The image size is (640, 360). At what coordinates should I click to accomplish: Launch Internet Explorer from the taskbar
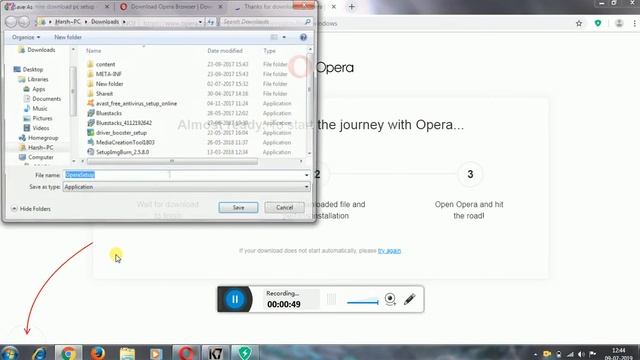click(39, 353)
